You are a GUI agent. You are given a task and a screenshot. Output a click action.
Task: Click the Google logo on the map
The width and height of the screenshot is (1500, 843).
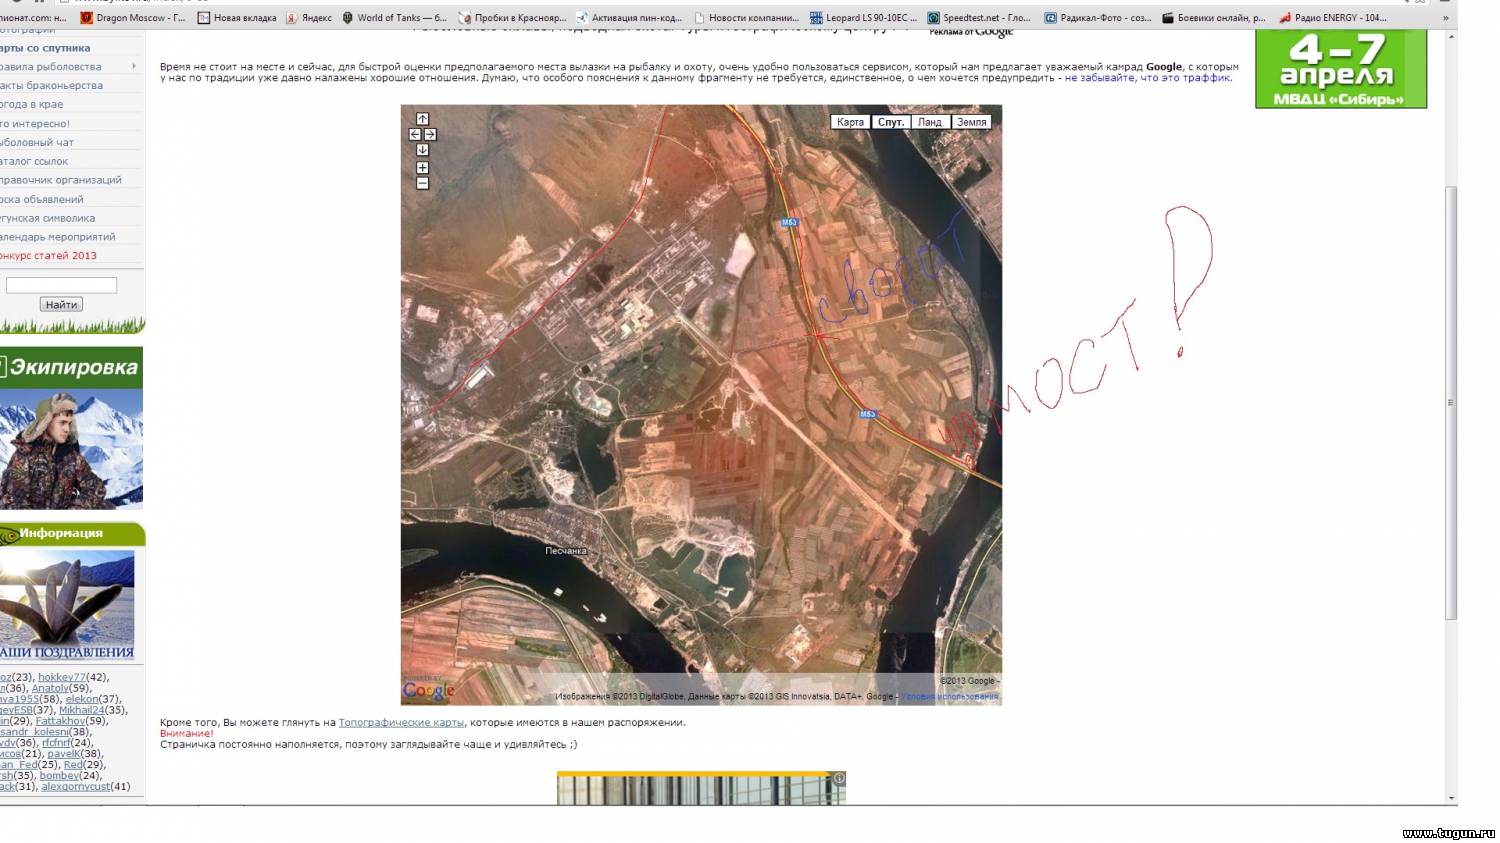(428, 690)
